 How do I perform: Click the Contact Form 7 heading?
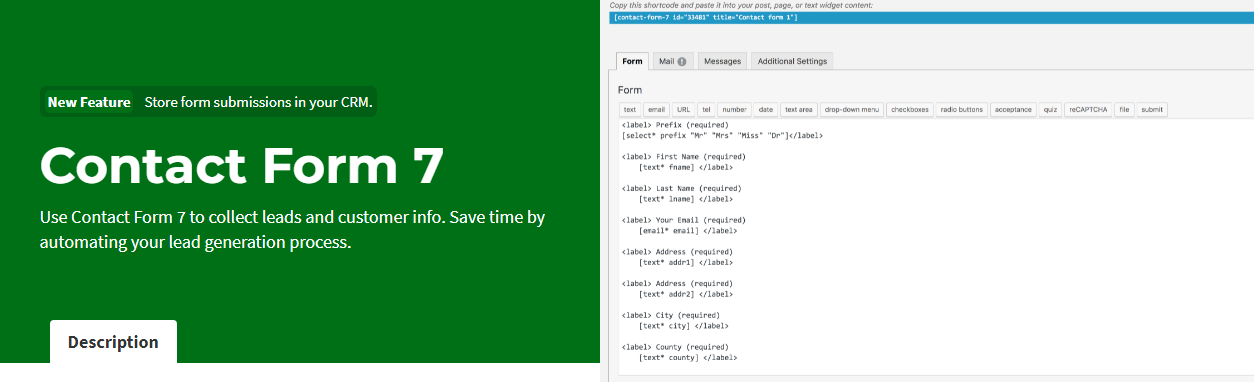tap(242, 165)
